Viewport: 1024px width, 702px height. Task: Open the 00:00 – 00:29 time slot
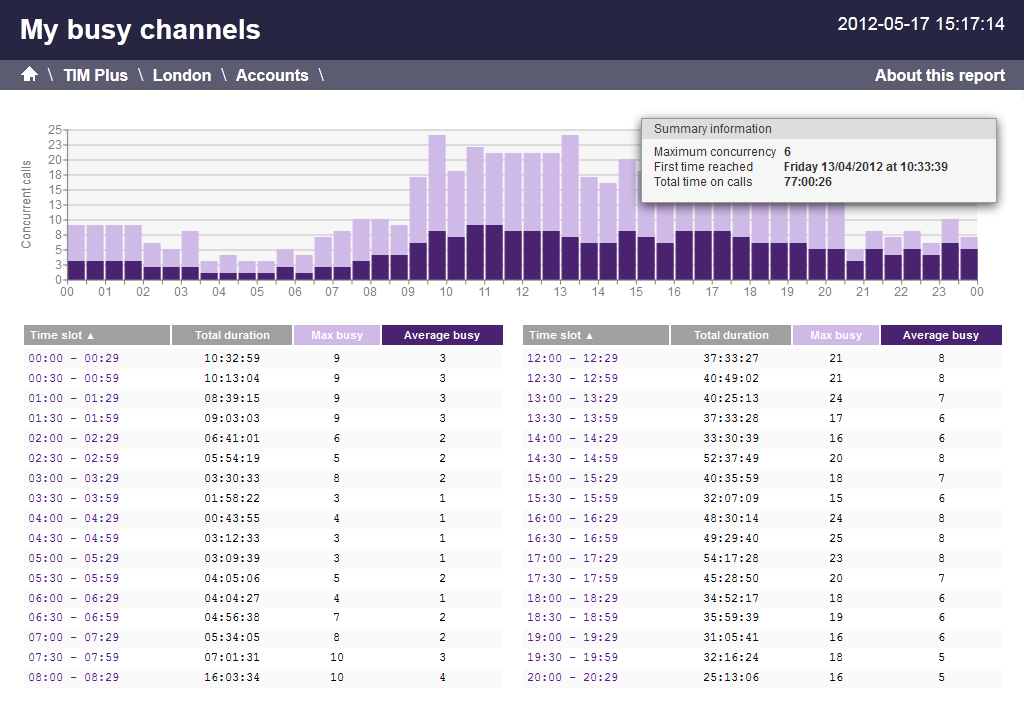coord(74,358)
